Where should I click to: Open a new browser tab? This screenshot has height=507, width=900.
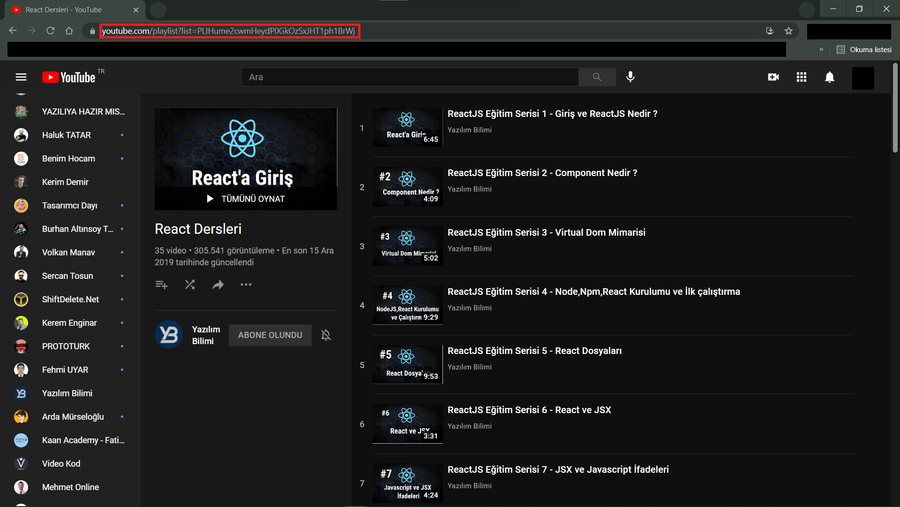158,10
